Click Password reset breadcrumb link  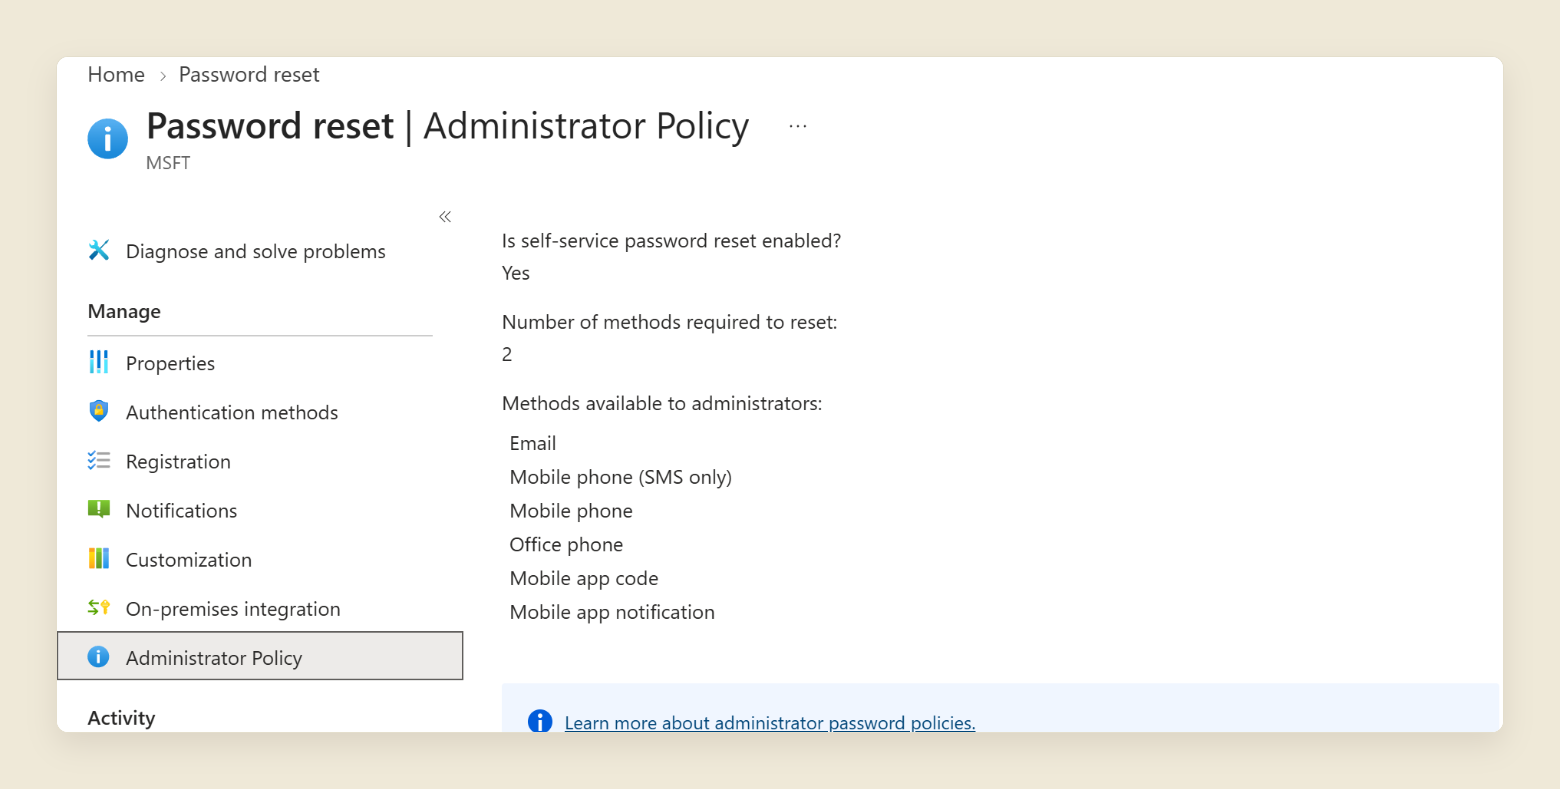pyautogui.click(x=249, y=75)
